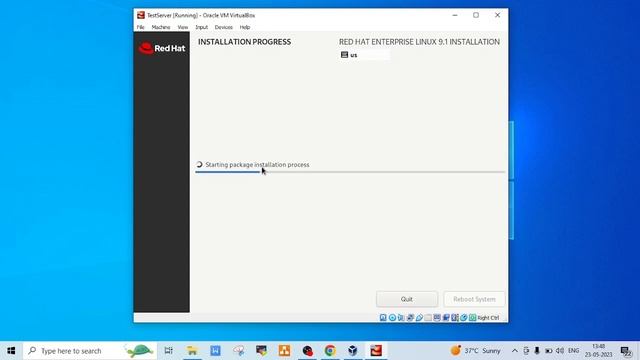The image size is (640, 360).
Task: Click the network adapter indicator in VirtualBox status bar
Action: [x=410, y=318]
